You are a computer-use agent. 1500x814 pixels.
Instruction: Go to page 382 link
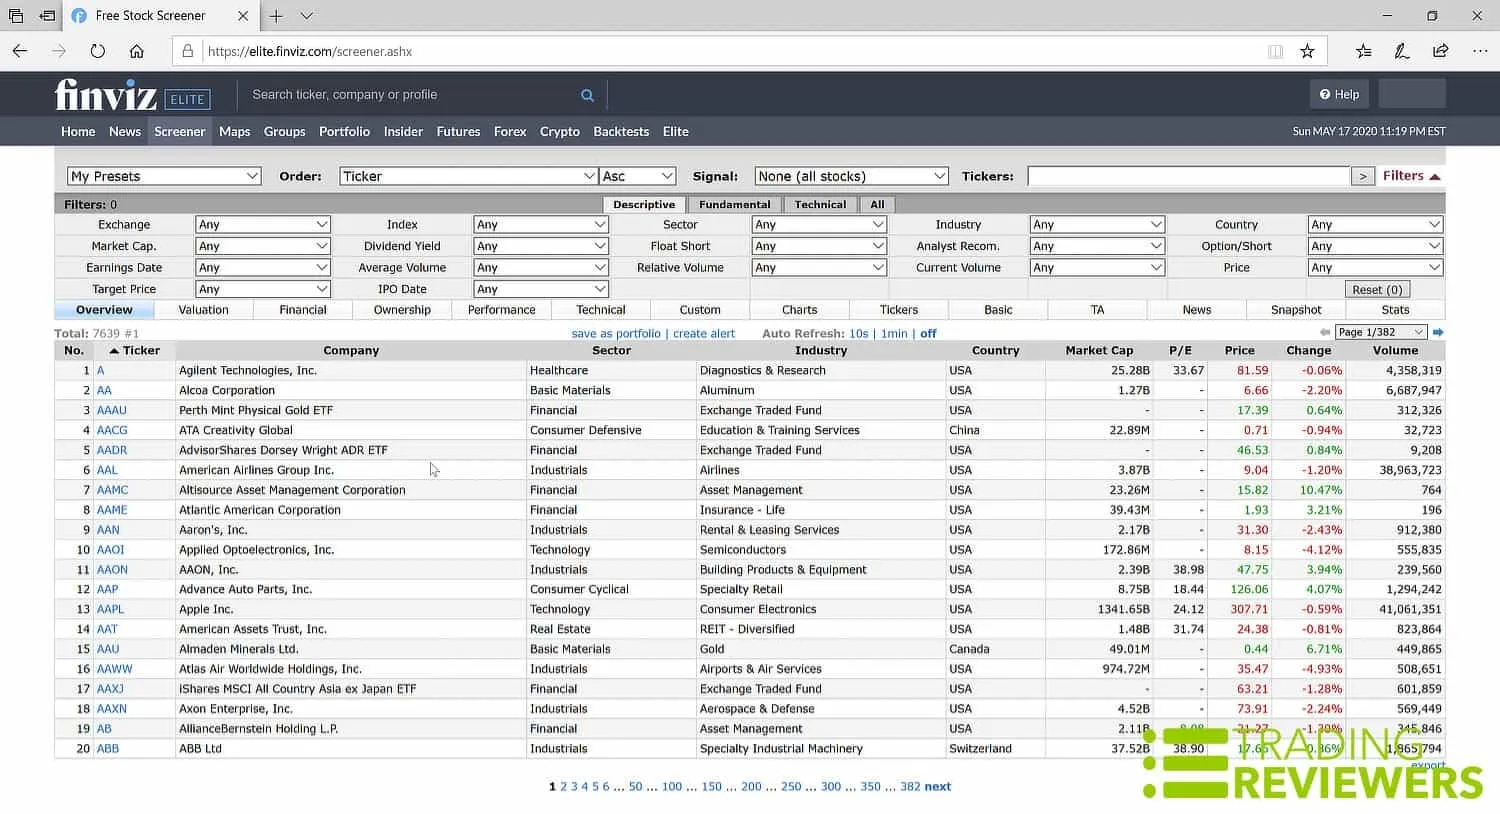[910, 787]
